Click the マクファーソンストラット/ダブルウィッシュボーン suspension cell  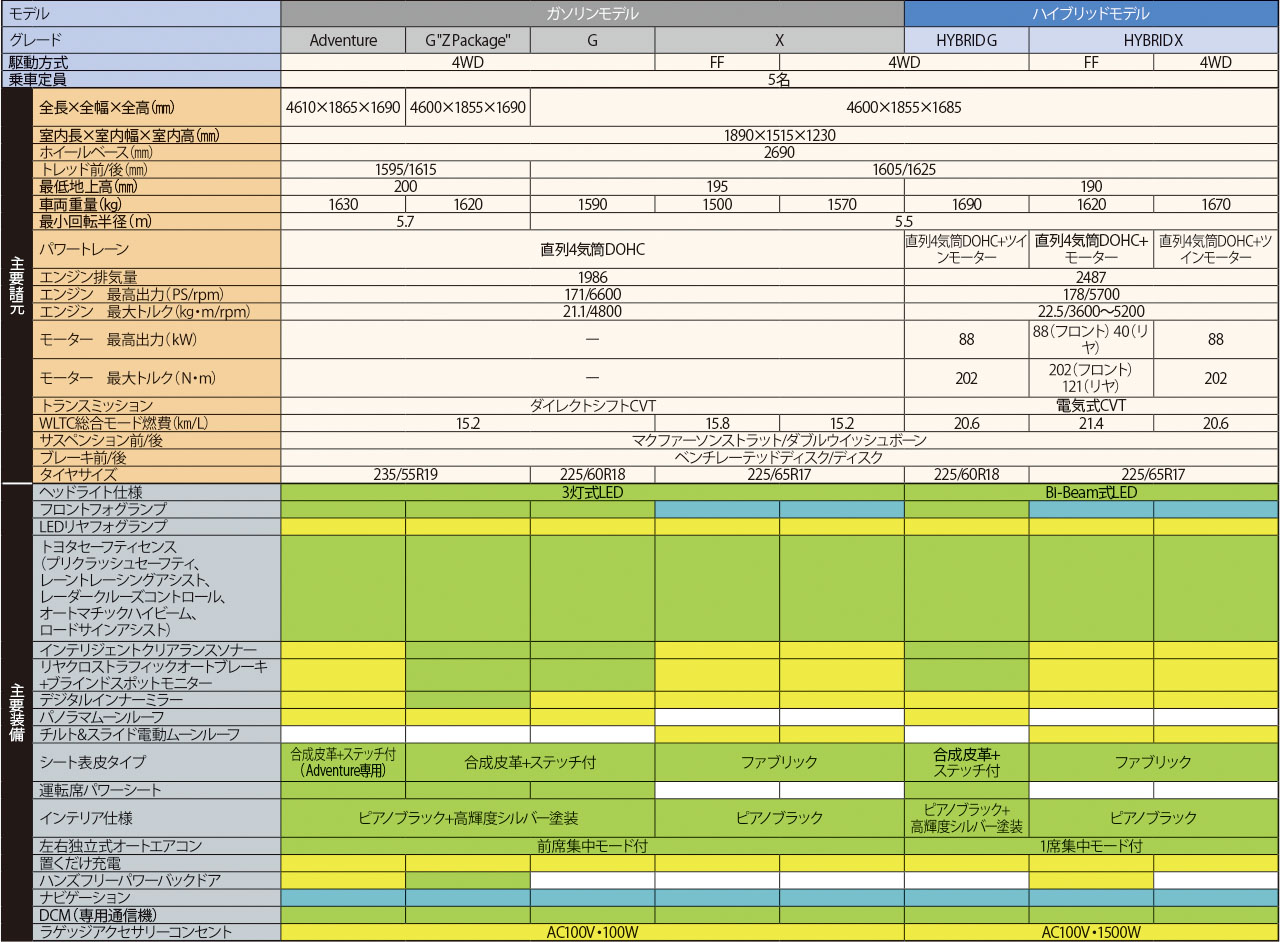pos(780,440)
